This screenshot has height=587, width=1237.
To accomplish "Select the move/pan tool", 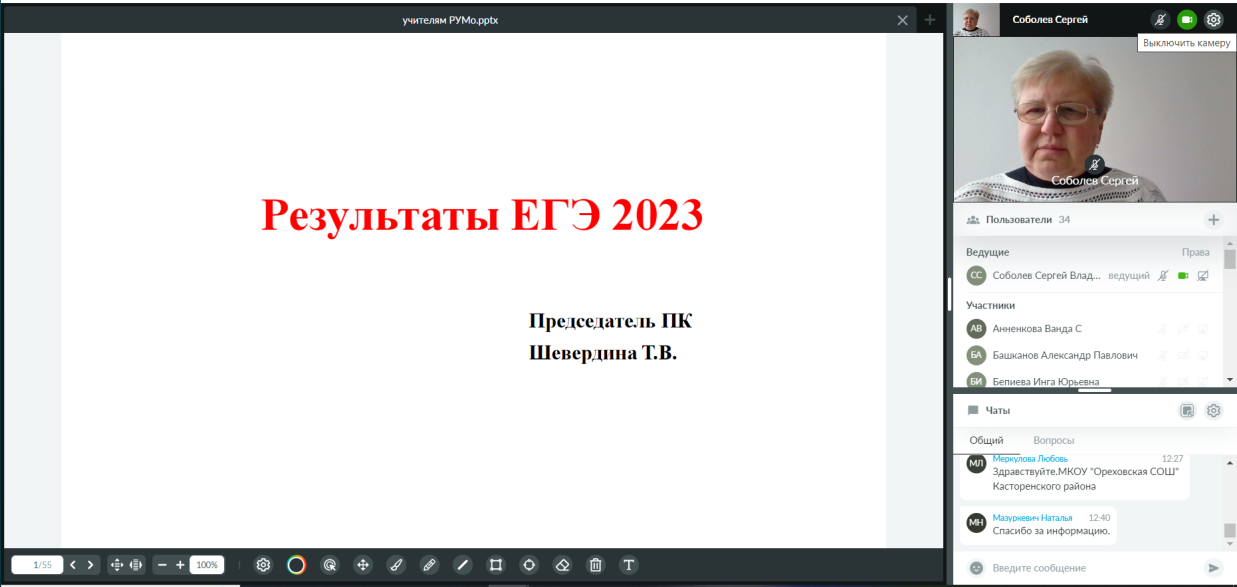I will [x=363, y=565].
